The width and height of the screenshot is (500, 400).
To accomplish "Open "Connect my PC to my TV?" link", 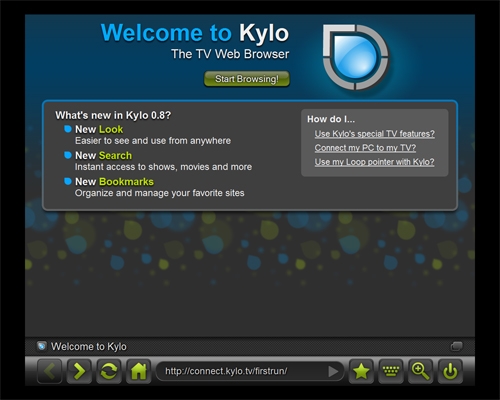I will [x=365, y=148].
